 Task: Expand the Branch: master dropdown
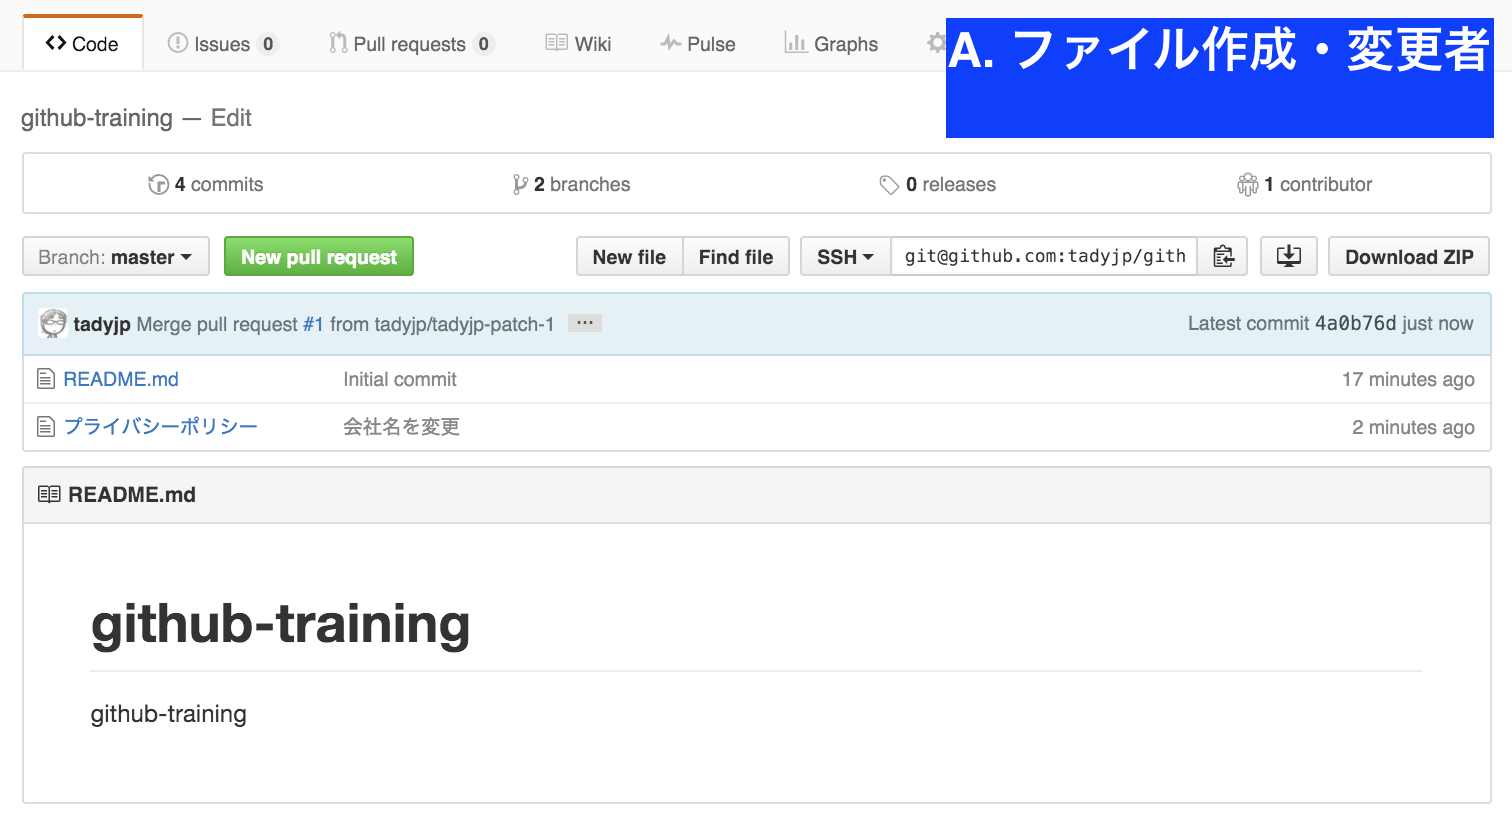[116, 257]
